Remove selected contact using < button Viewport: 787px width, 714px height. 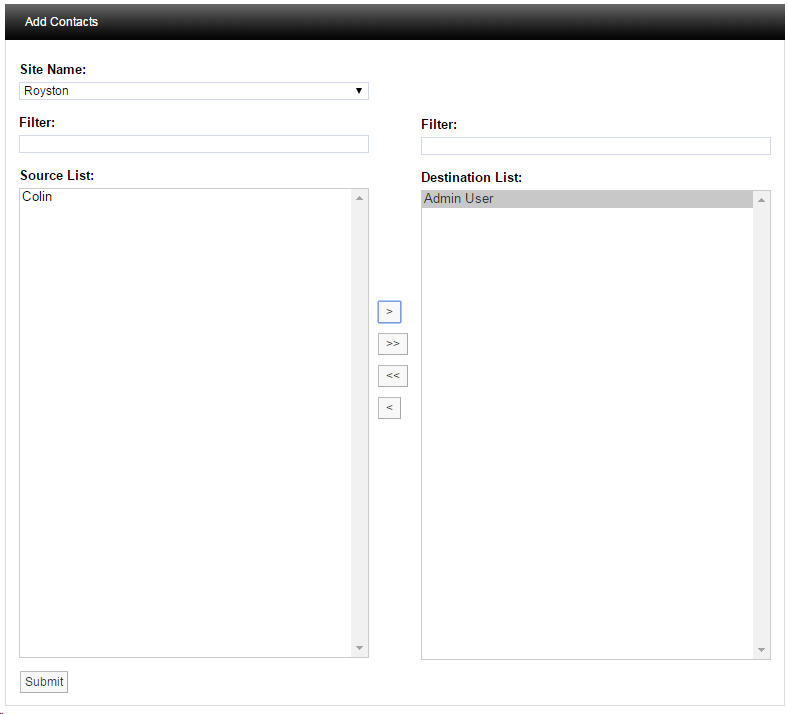389,408
